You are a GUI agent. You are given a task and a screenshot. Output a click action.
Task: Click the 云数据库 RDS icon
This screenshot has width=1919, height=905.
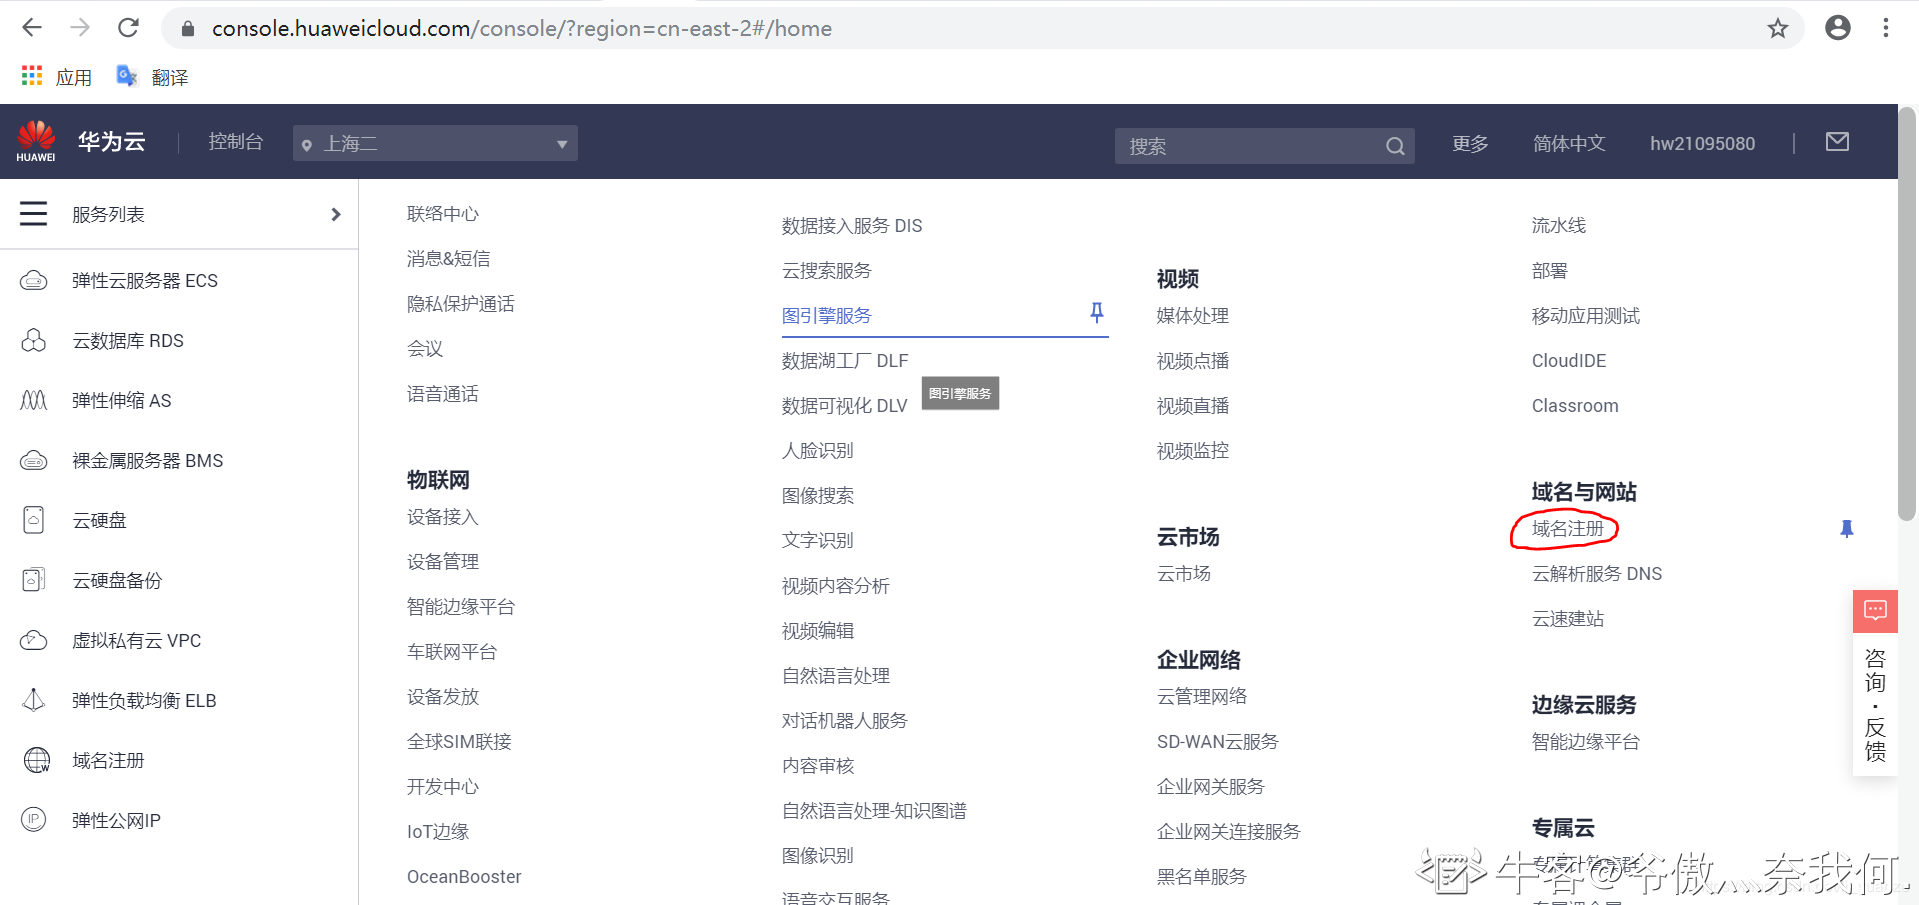(x=34, y=341)
